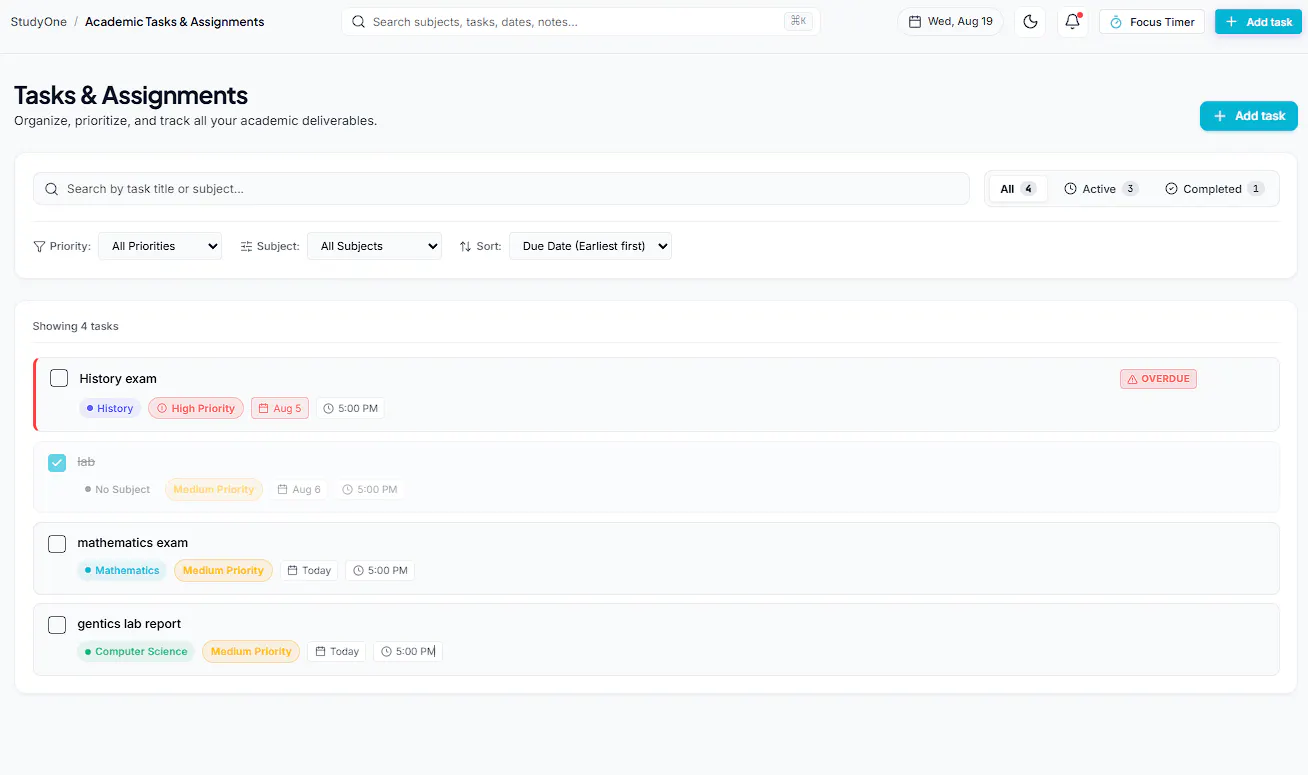
Task: Click the Sort arrows icon
Action: 465,246
